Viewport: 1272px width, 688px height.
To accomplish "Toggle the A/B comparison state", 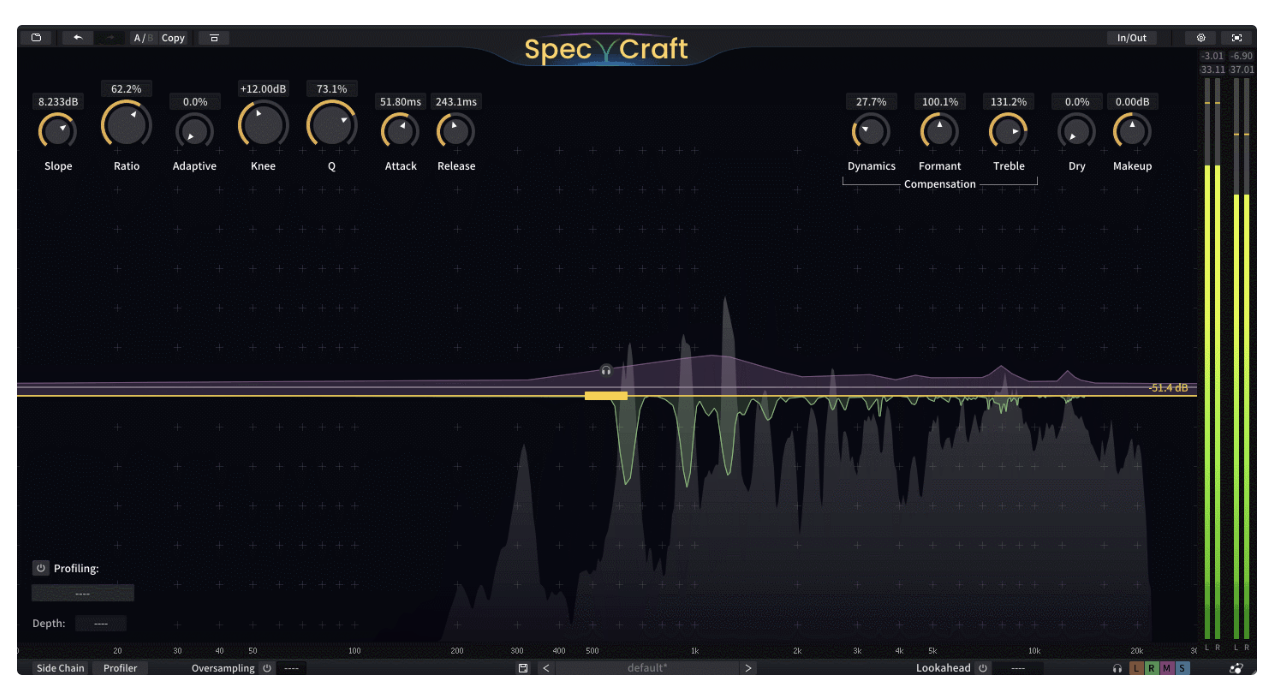I will [143, 38].
